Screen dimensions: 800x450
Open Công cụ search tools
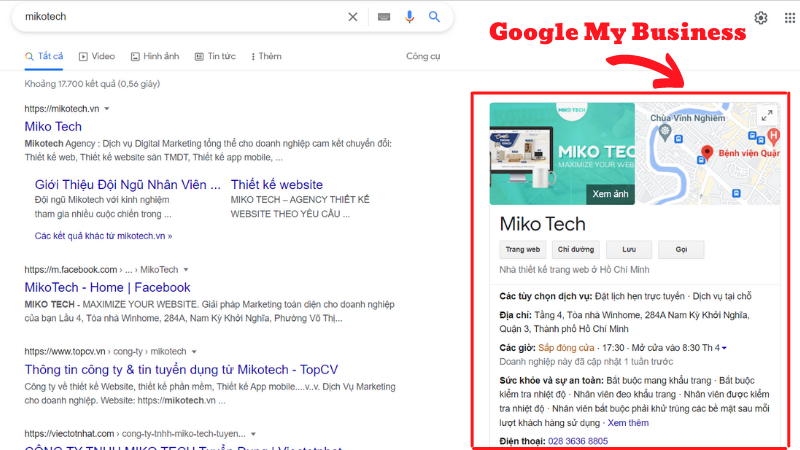pyautogui.click(x=423, y=56)
